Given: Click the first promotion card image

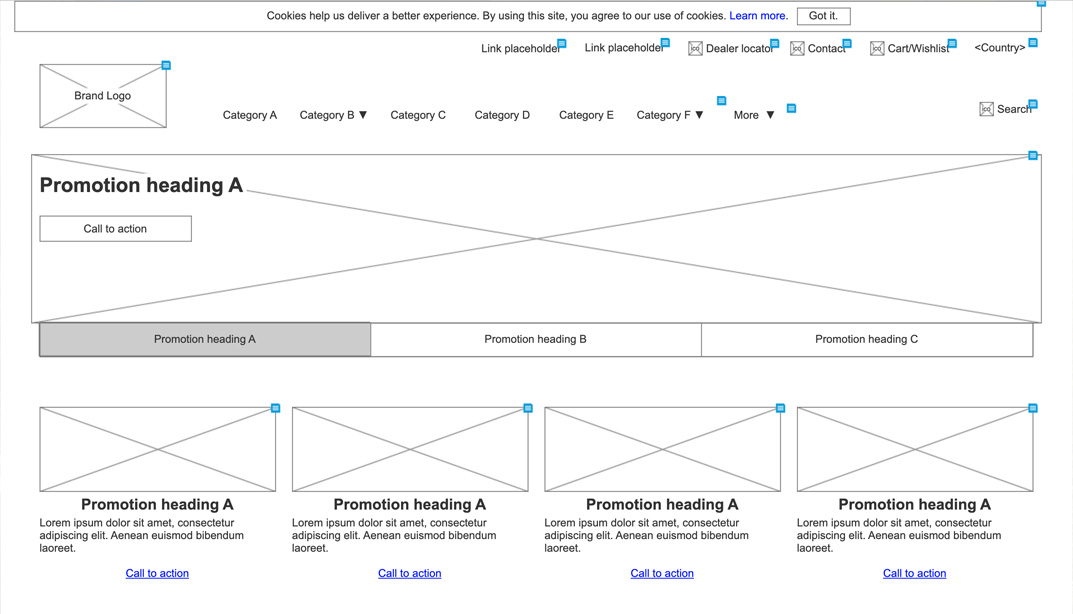Looking at the screenshot, I should click(x=157, y=449).
